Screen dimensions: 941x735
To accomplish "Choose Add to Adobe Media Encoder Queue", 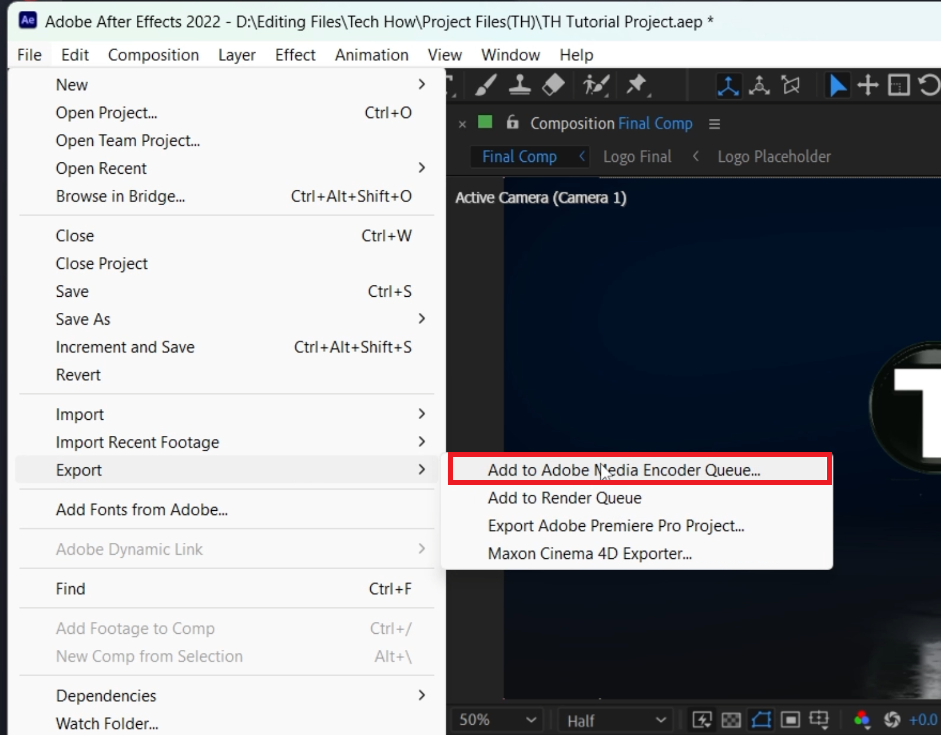I will (x=640, y=470).
